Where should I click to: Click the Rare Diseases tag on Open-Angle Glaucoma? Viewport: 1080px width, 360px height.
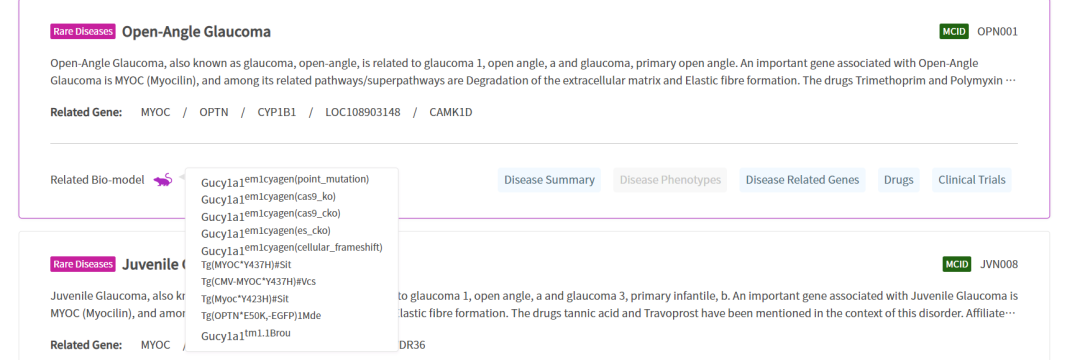tap(83, 32)
